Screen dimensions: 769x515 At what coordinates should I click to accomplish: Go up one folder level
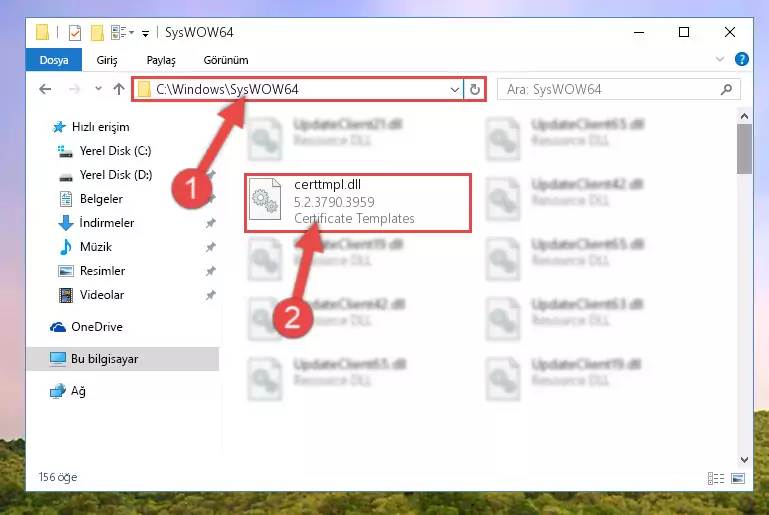pos(119,89)
